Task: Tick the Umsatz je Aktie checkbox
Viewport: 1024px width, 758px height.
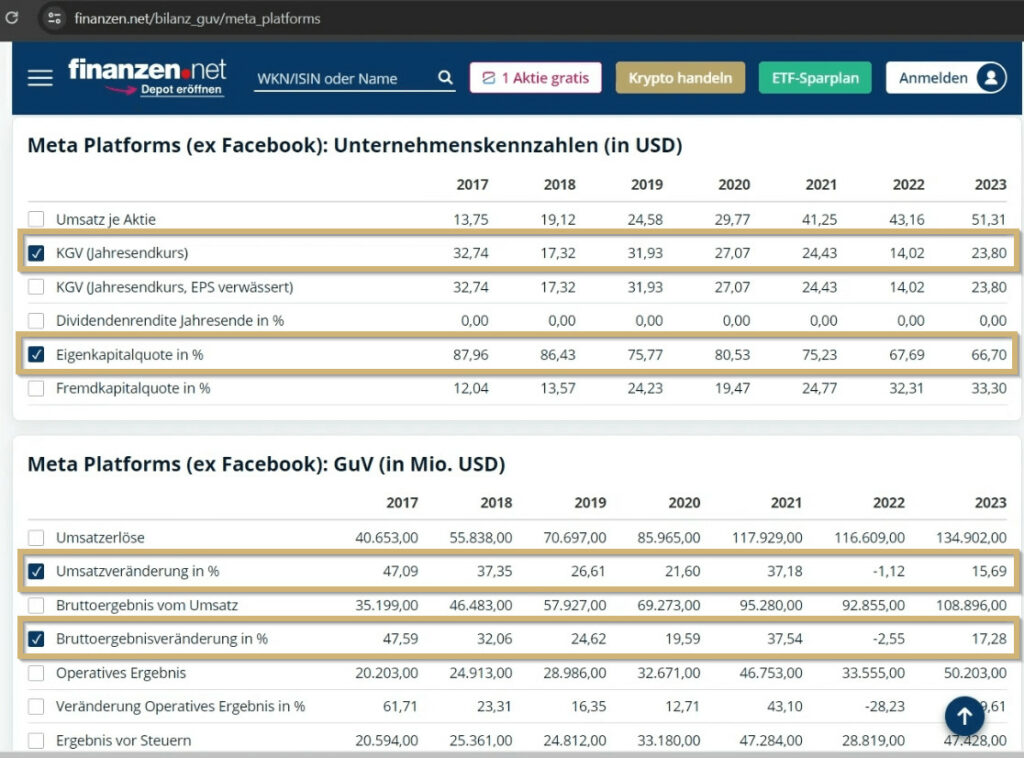Action: tap(37, 219)
